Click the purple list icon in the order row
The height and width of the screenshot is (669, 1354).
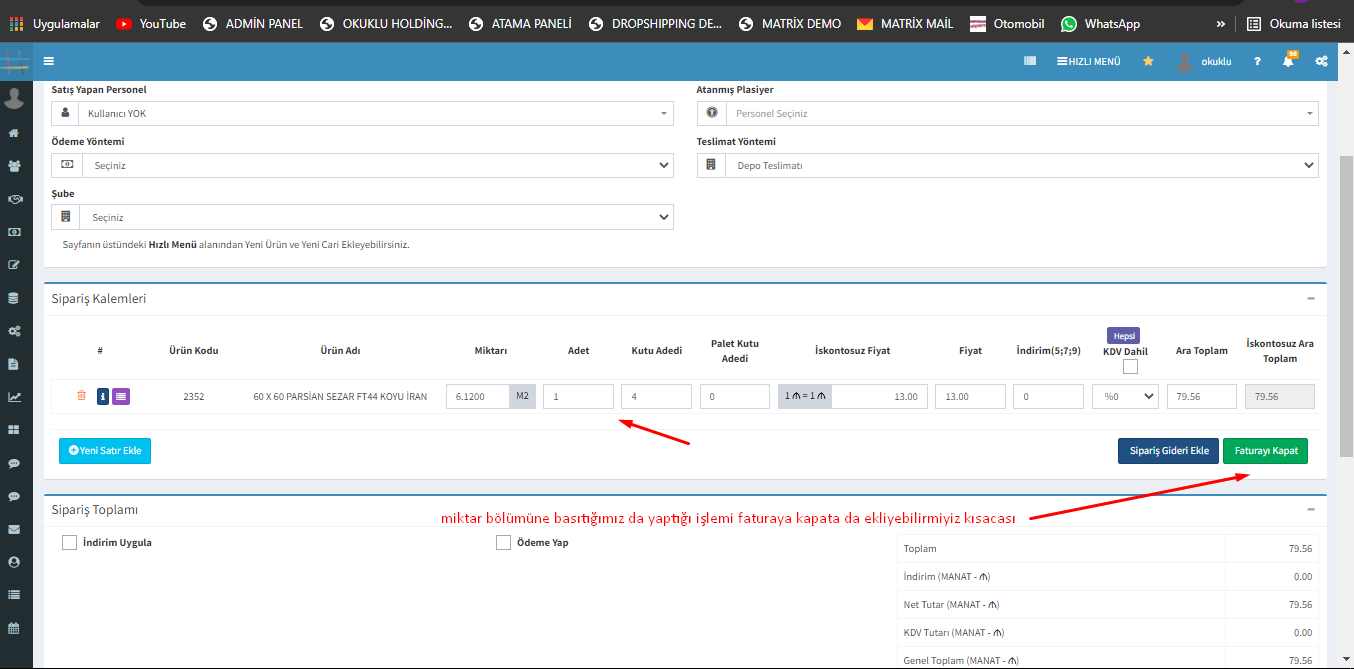tap(121, 397)
